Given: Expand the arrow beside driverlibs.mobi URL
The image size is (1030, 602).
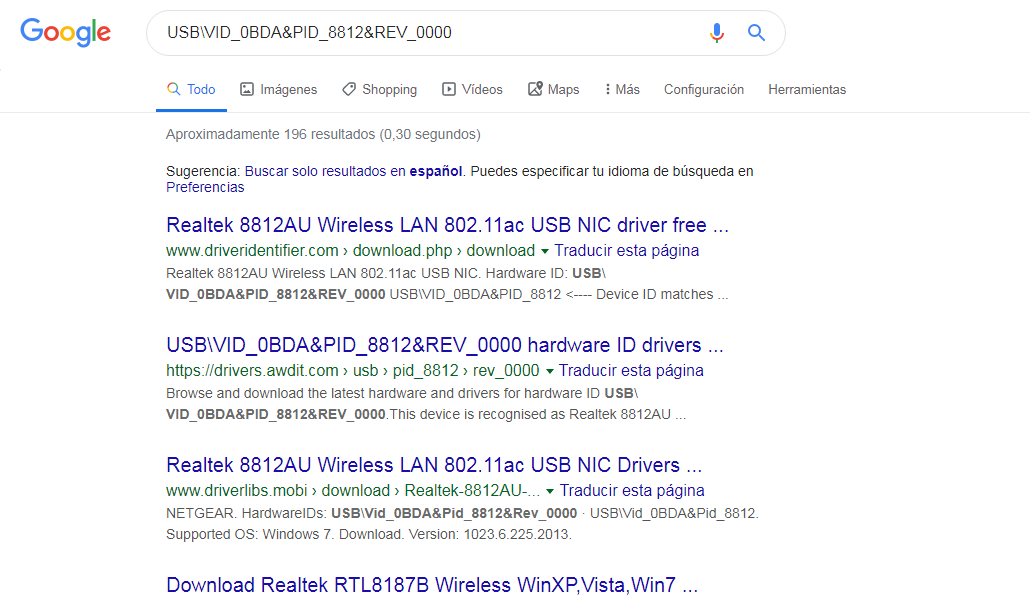Looking at the screenshot, I should click(550, 491).
